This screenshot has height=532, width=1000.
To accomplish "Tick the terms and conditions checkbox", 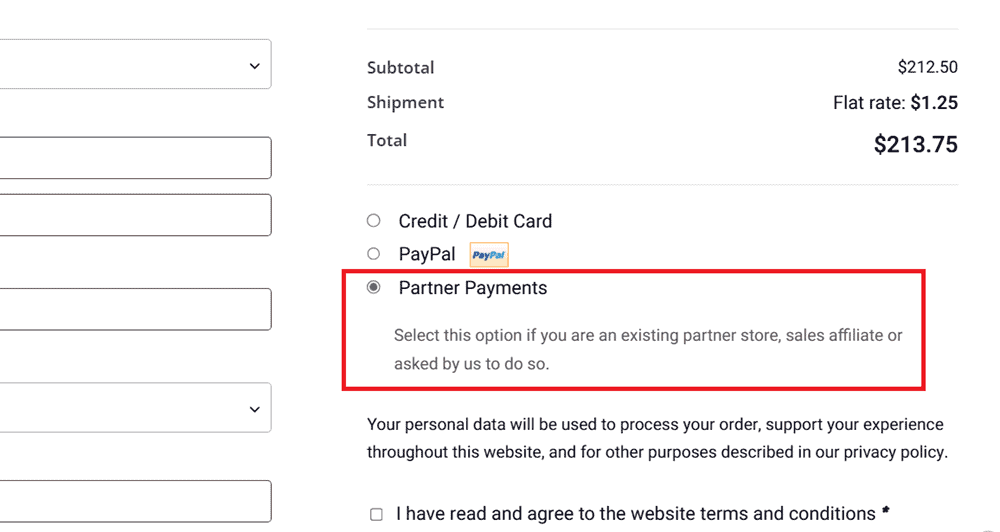I will click(376, 515).
